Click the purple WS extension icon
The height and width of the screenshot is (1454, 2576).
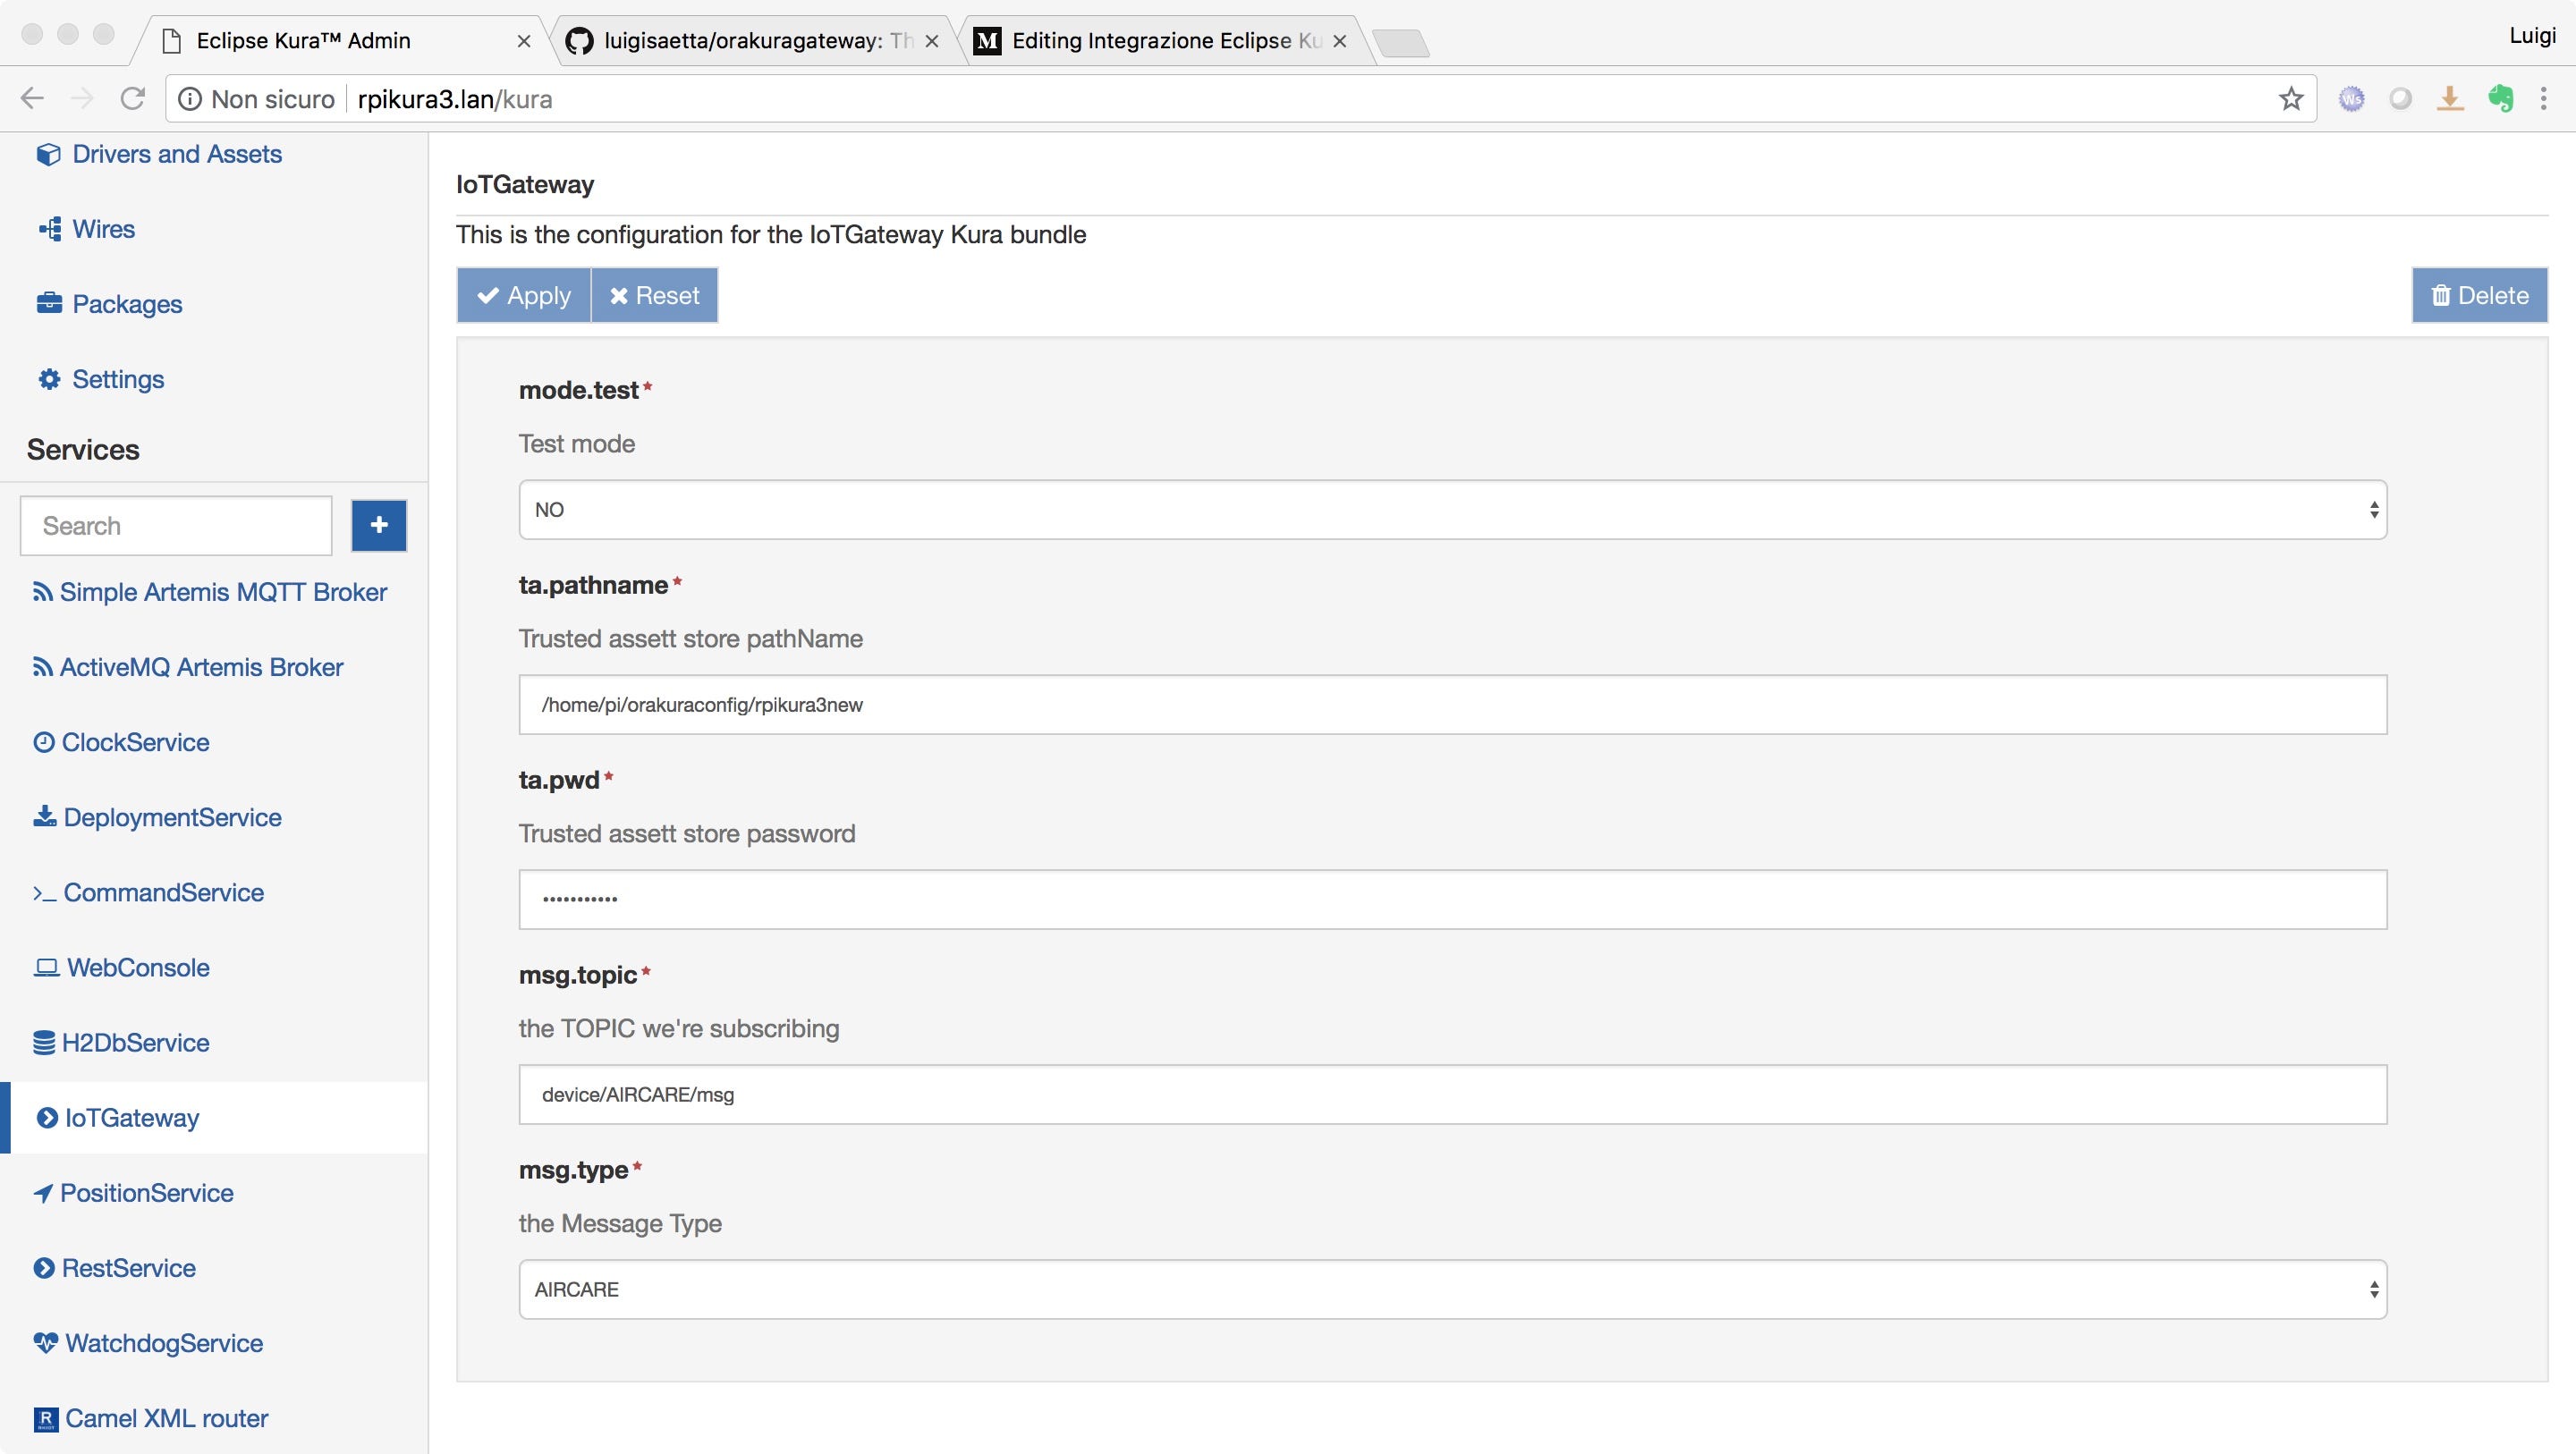pos(2352,98)
